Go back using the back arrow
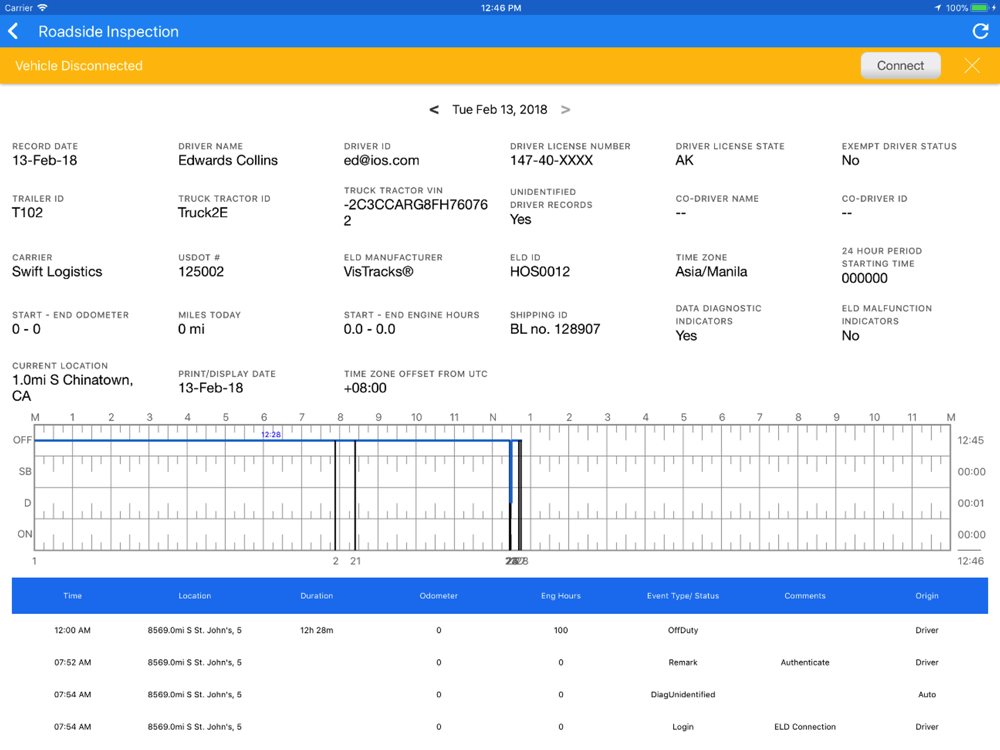 [x=13, y=31]
